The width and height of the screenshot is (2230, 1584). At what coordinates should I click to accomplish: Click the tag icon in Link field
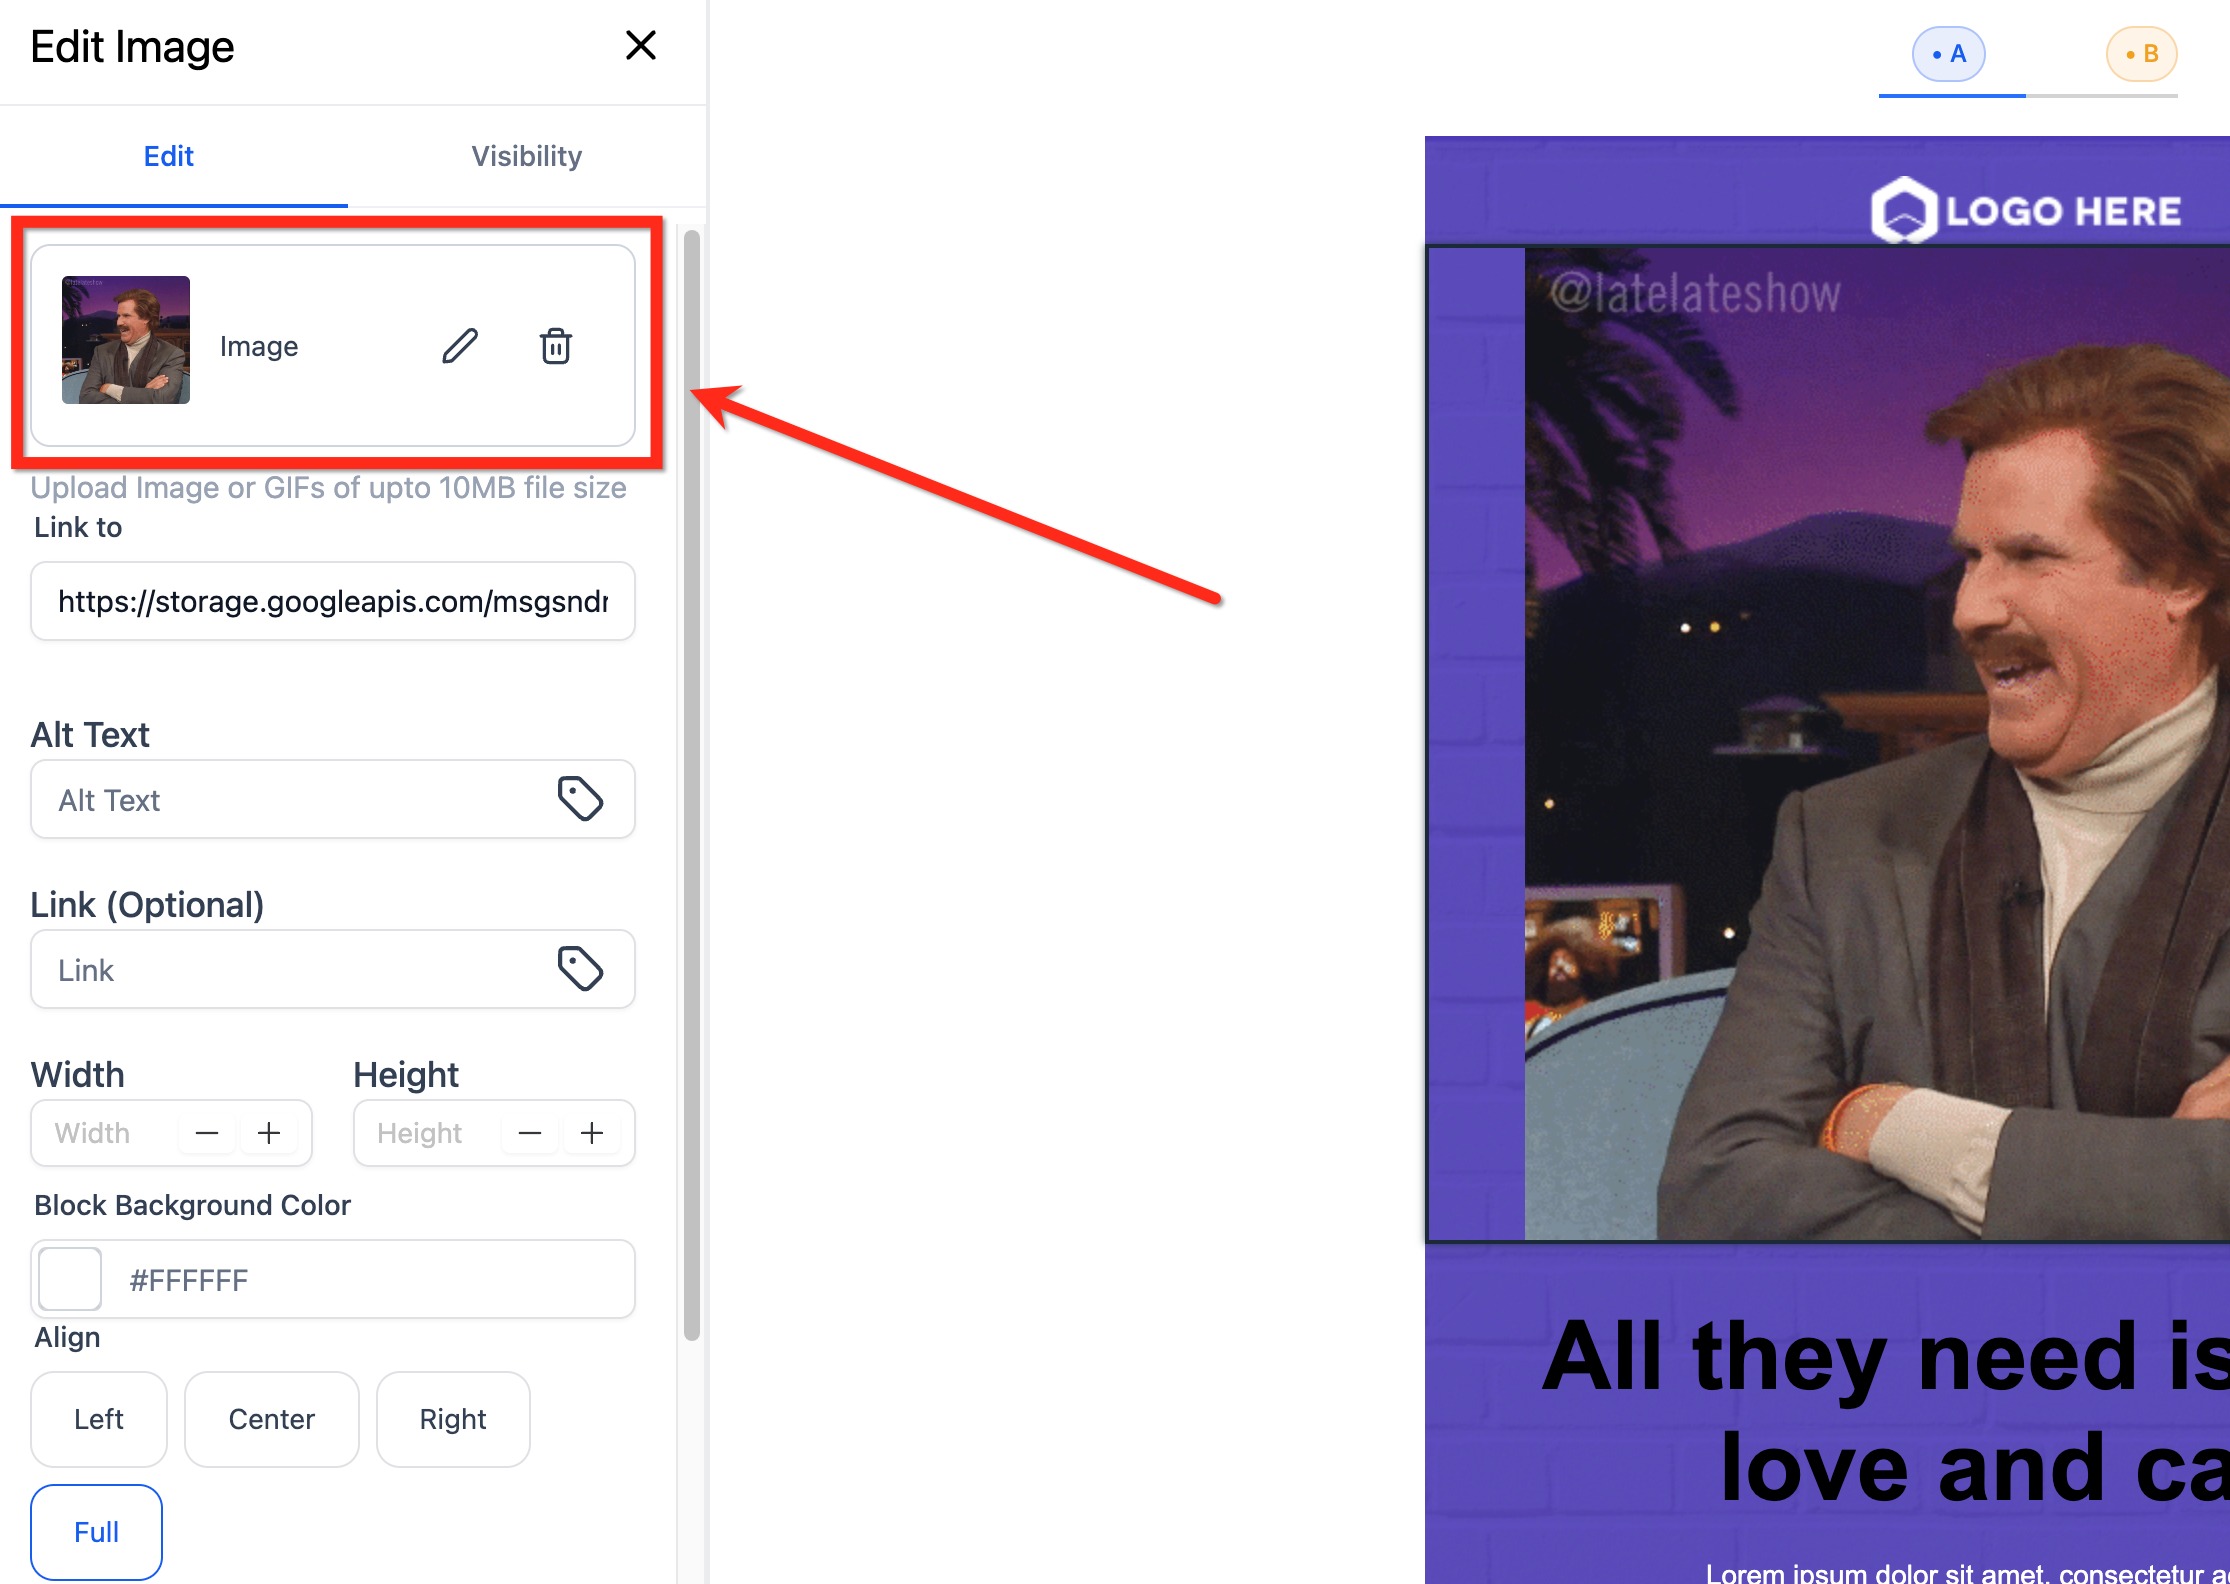(580, 969)
